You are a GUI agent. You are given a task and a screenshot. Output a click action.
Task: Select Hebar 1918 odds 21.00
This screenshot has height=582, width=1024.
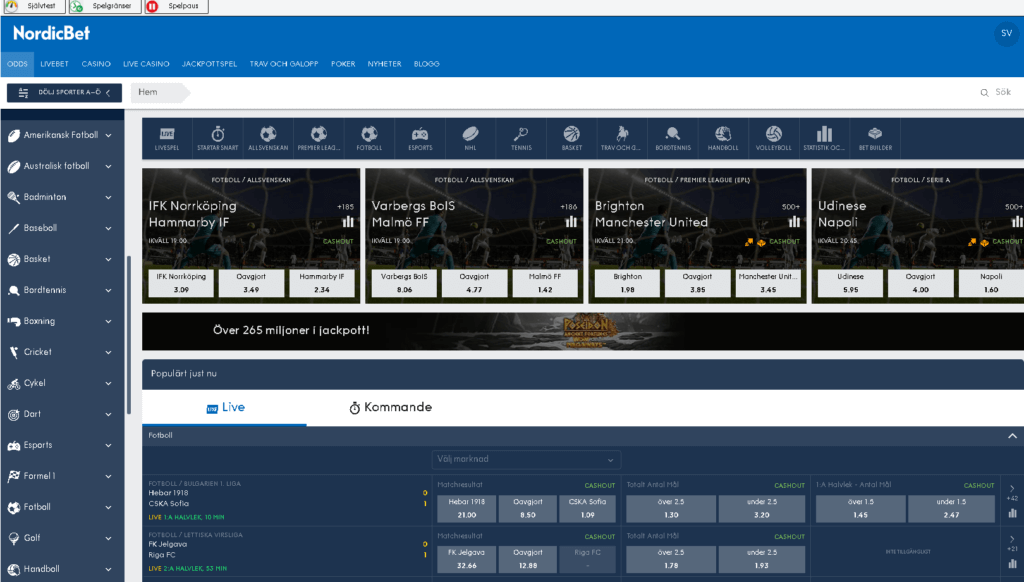[x=466, y=509]
